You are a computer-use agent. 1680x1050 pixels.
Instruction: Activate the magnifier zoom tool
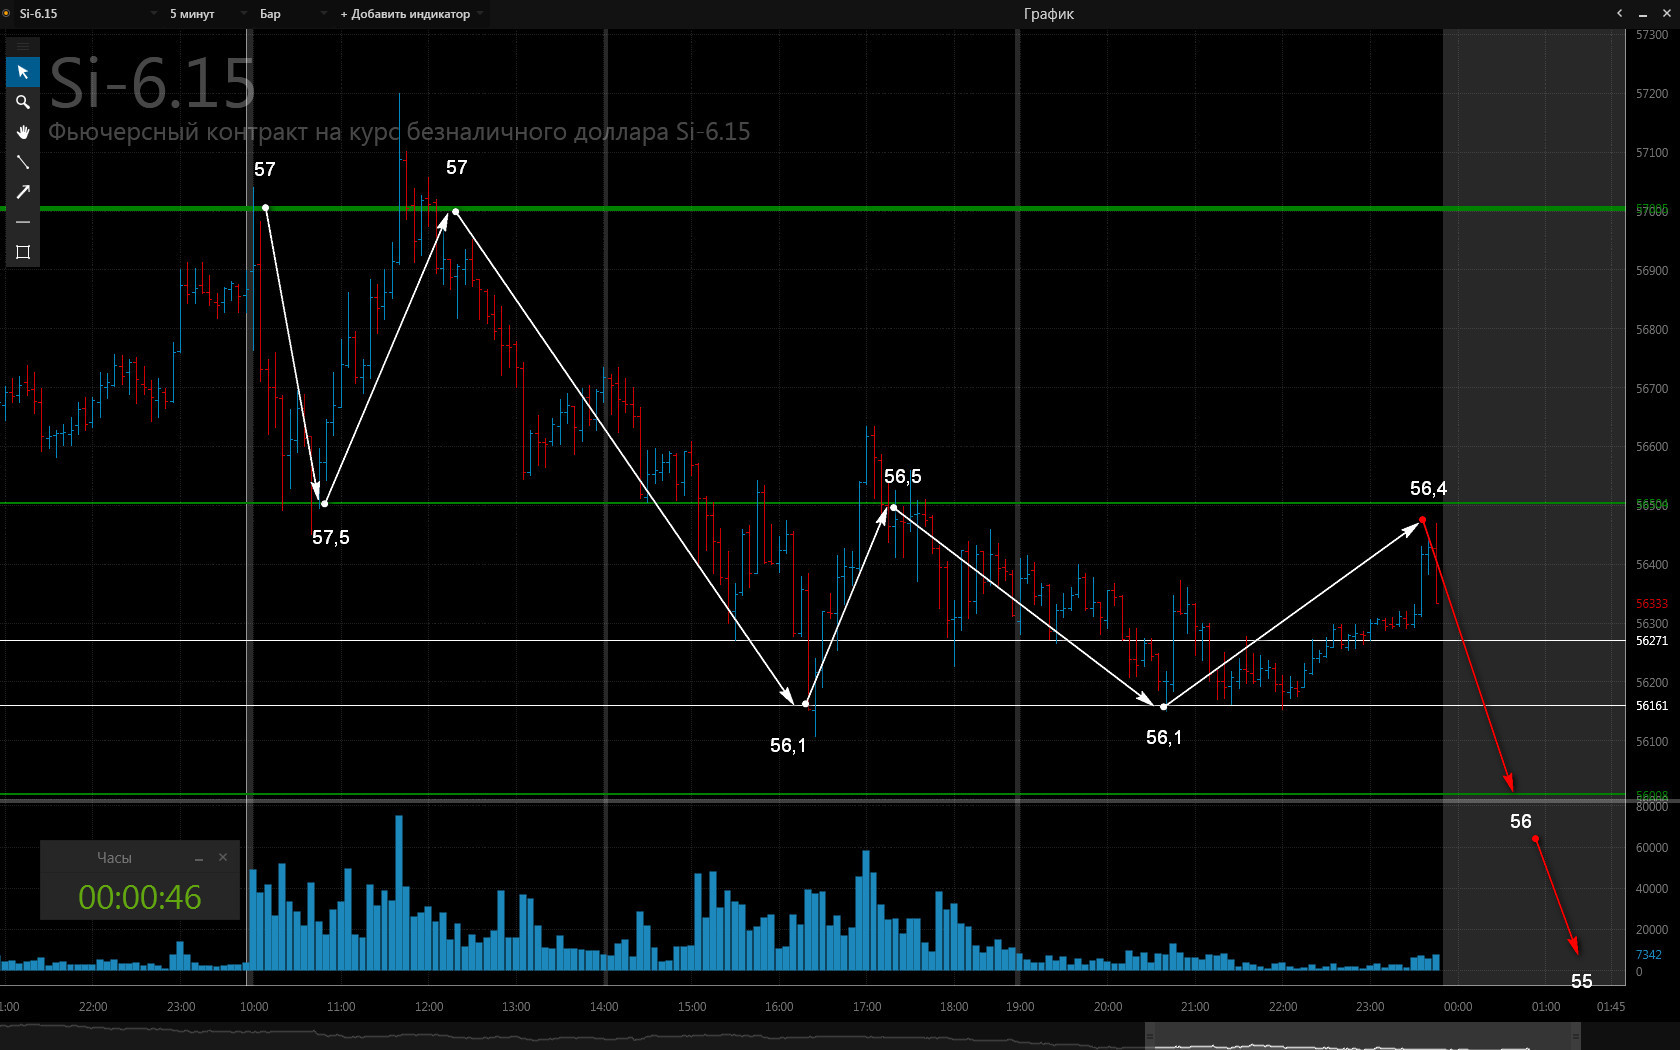click(x=23, y=102)
